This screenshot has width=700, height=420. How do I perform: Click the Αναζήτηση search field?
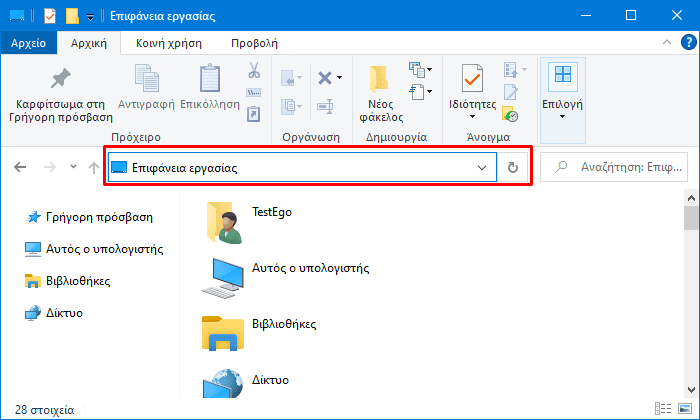coord(614,167)
